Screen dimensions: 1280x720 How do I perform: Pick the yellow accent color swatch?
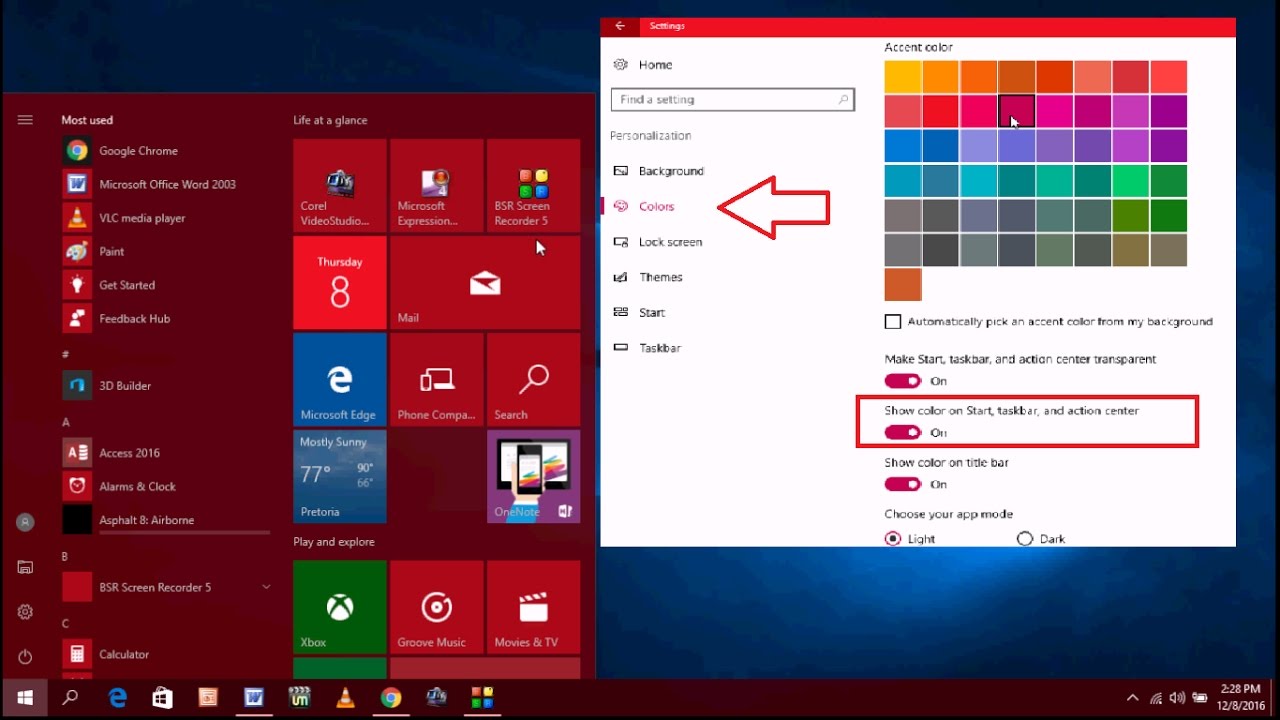tap(903, 76)
